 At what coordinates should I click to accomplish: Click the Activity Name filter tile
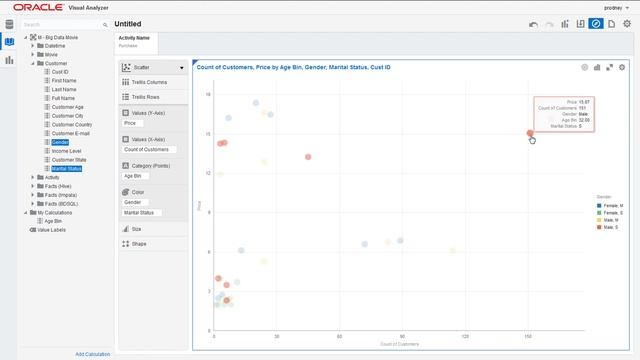click(x=136, y=43)
